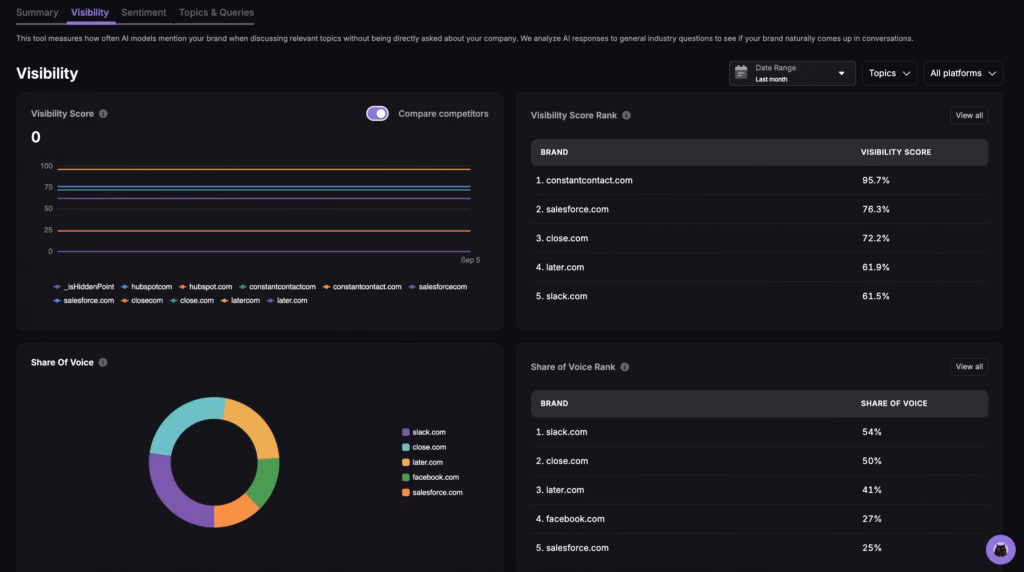Image resolution: width=1024 pixels, height=572 pixels.
Task: Click View all for Visibility Score Rank
Action: tap(968, 116)
